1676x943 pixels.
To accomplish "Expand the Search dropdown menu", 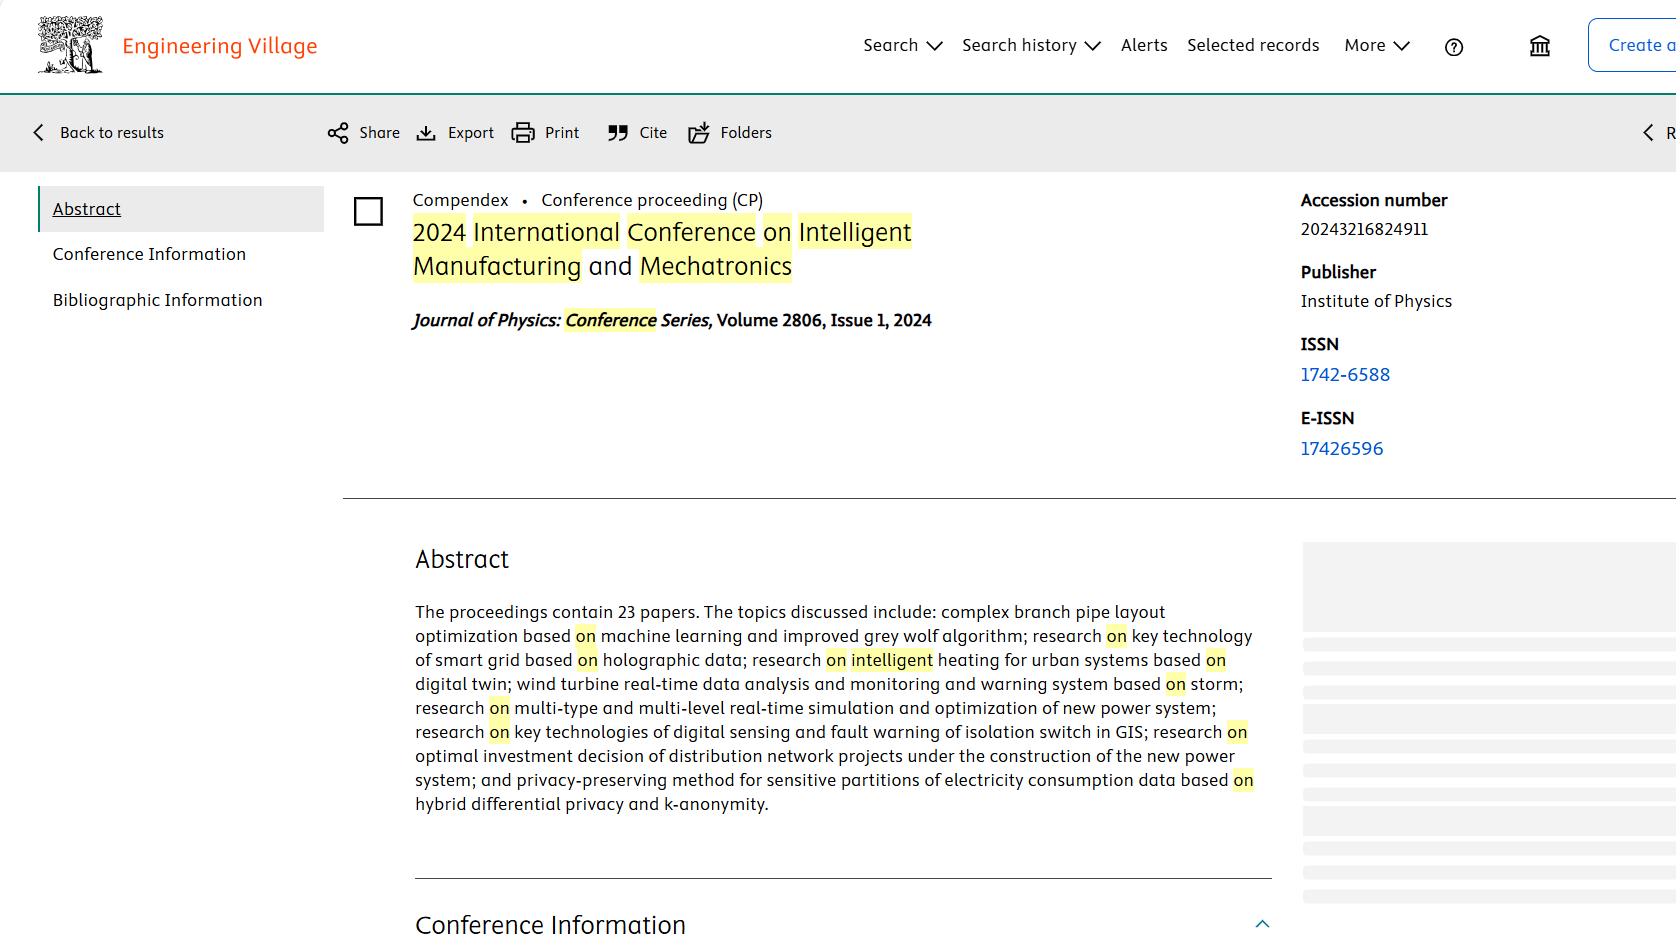I will tap(902, 46).
